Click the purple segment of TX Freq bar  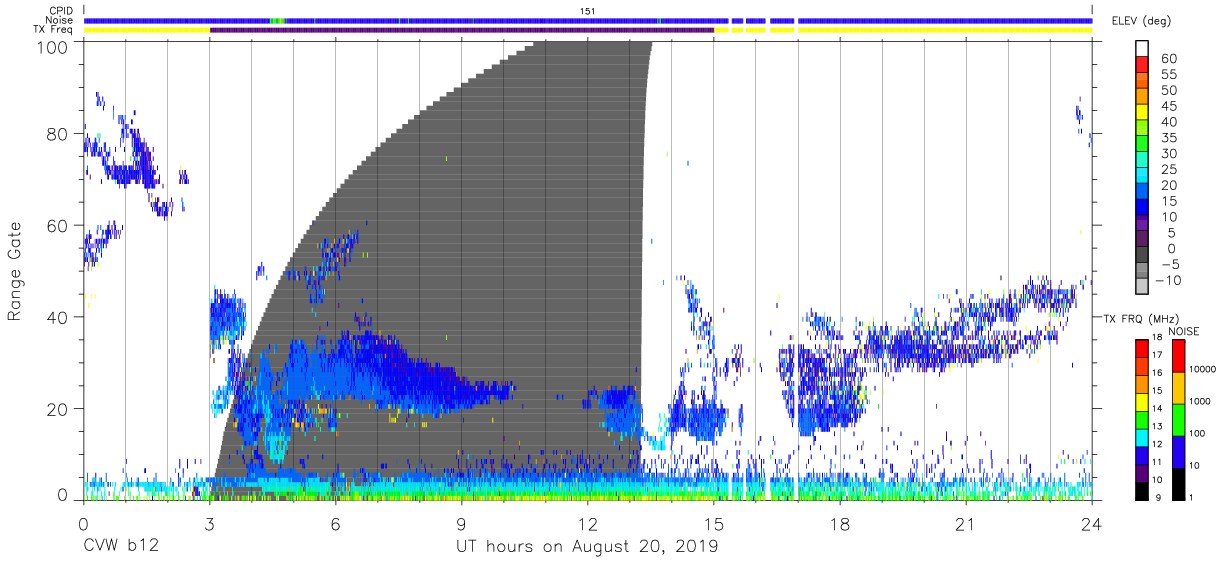462,30
